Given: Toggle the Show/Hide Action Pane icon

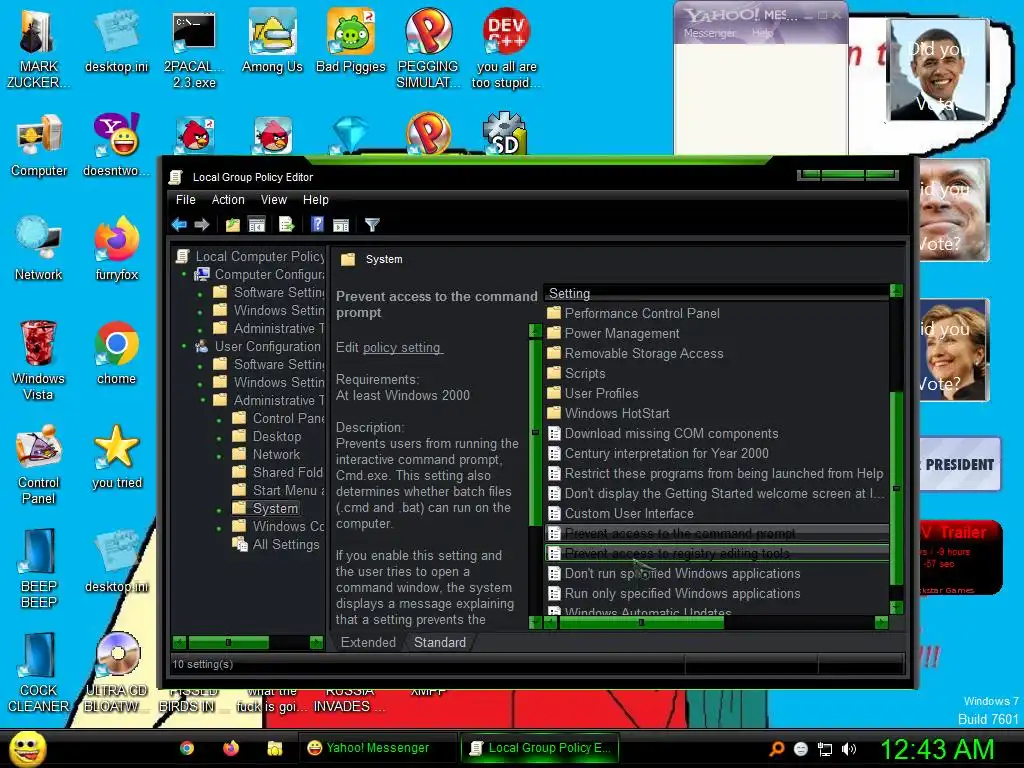Looking at the screenshot, I should pyautogui.click(x=341, y=225).
